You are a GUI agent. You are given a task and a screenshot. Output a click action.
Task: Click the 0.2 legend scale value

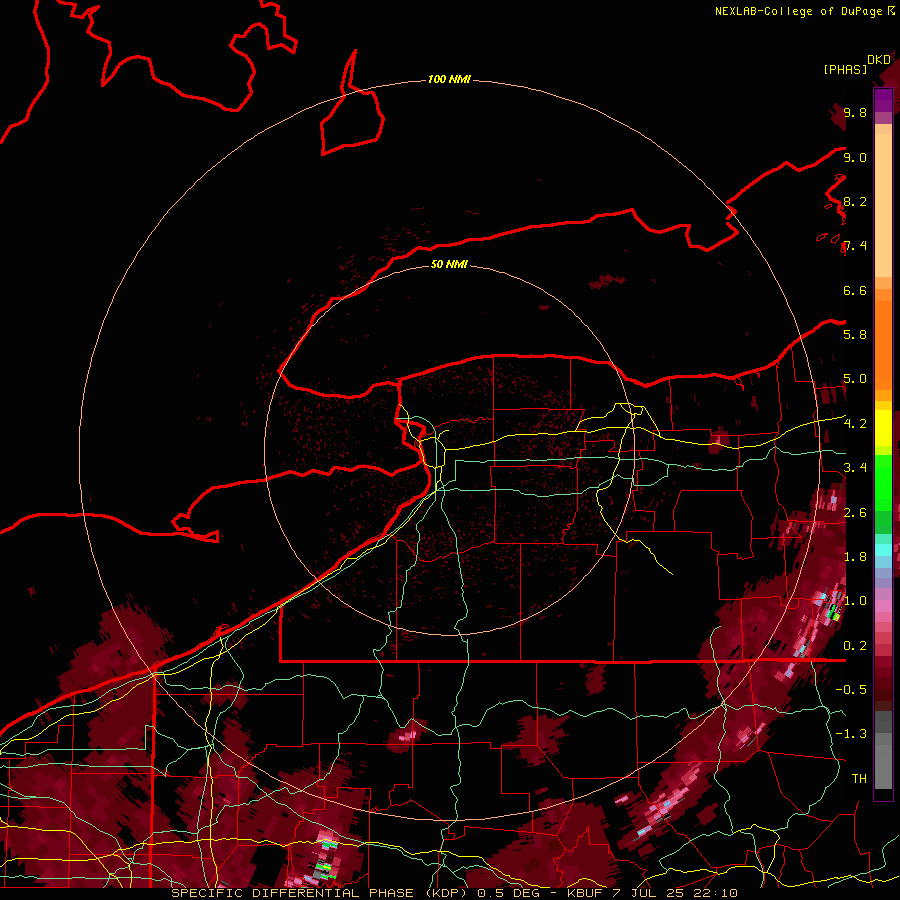[x=855, y=646]
